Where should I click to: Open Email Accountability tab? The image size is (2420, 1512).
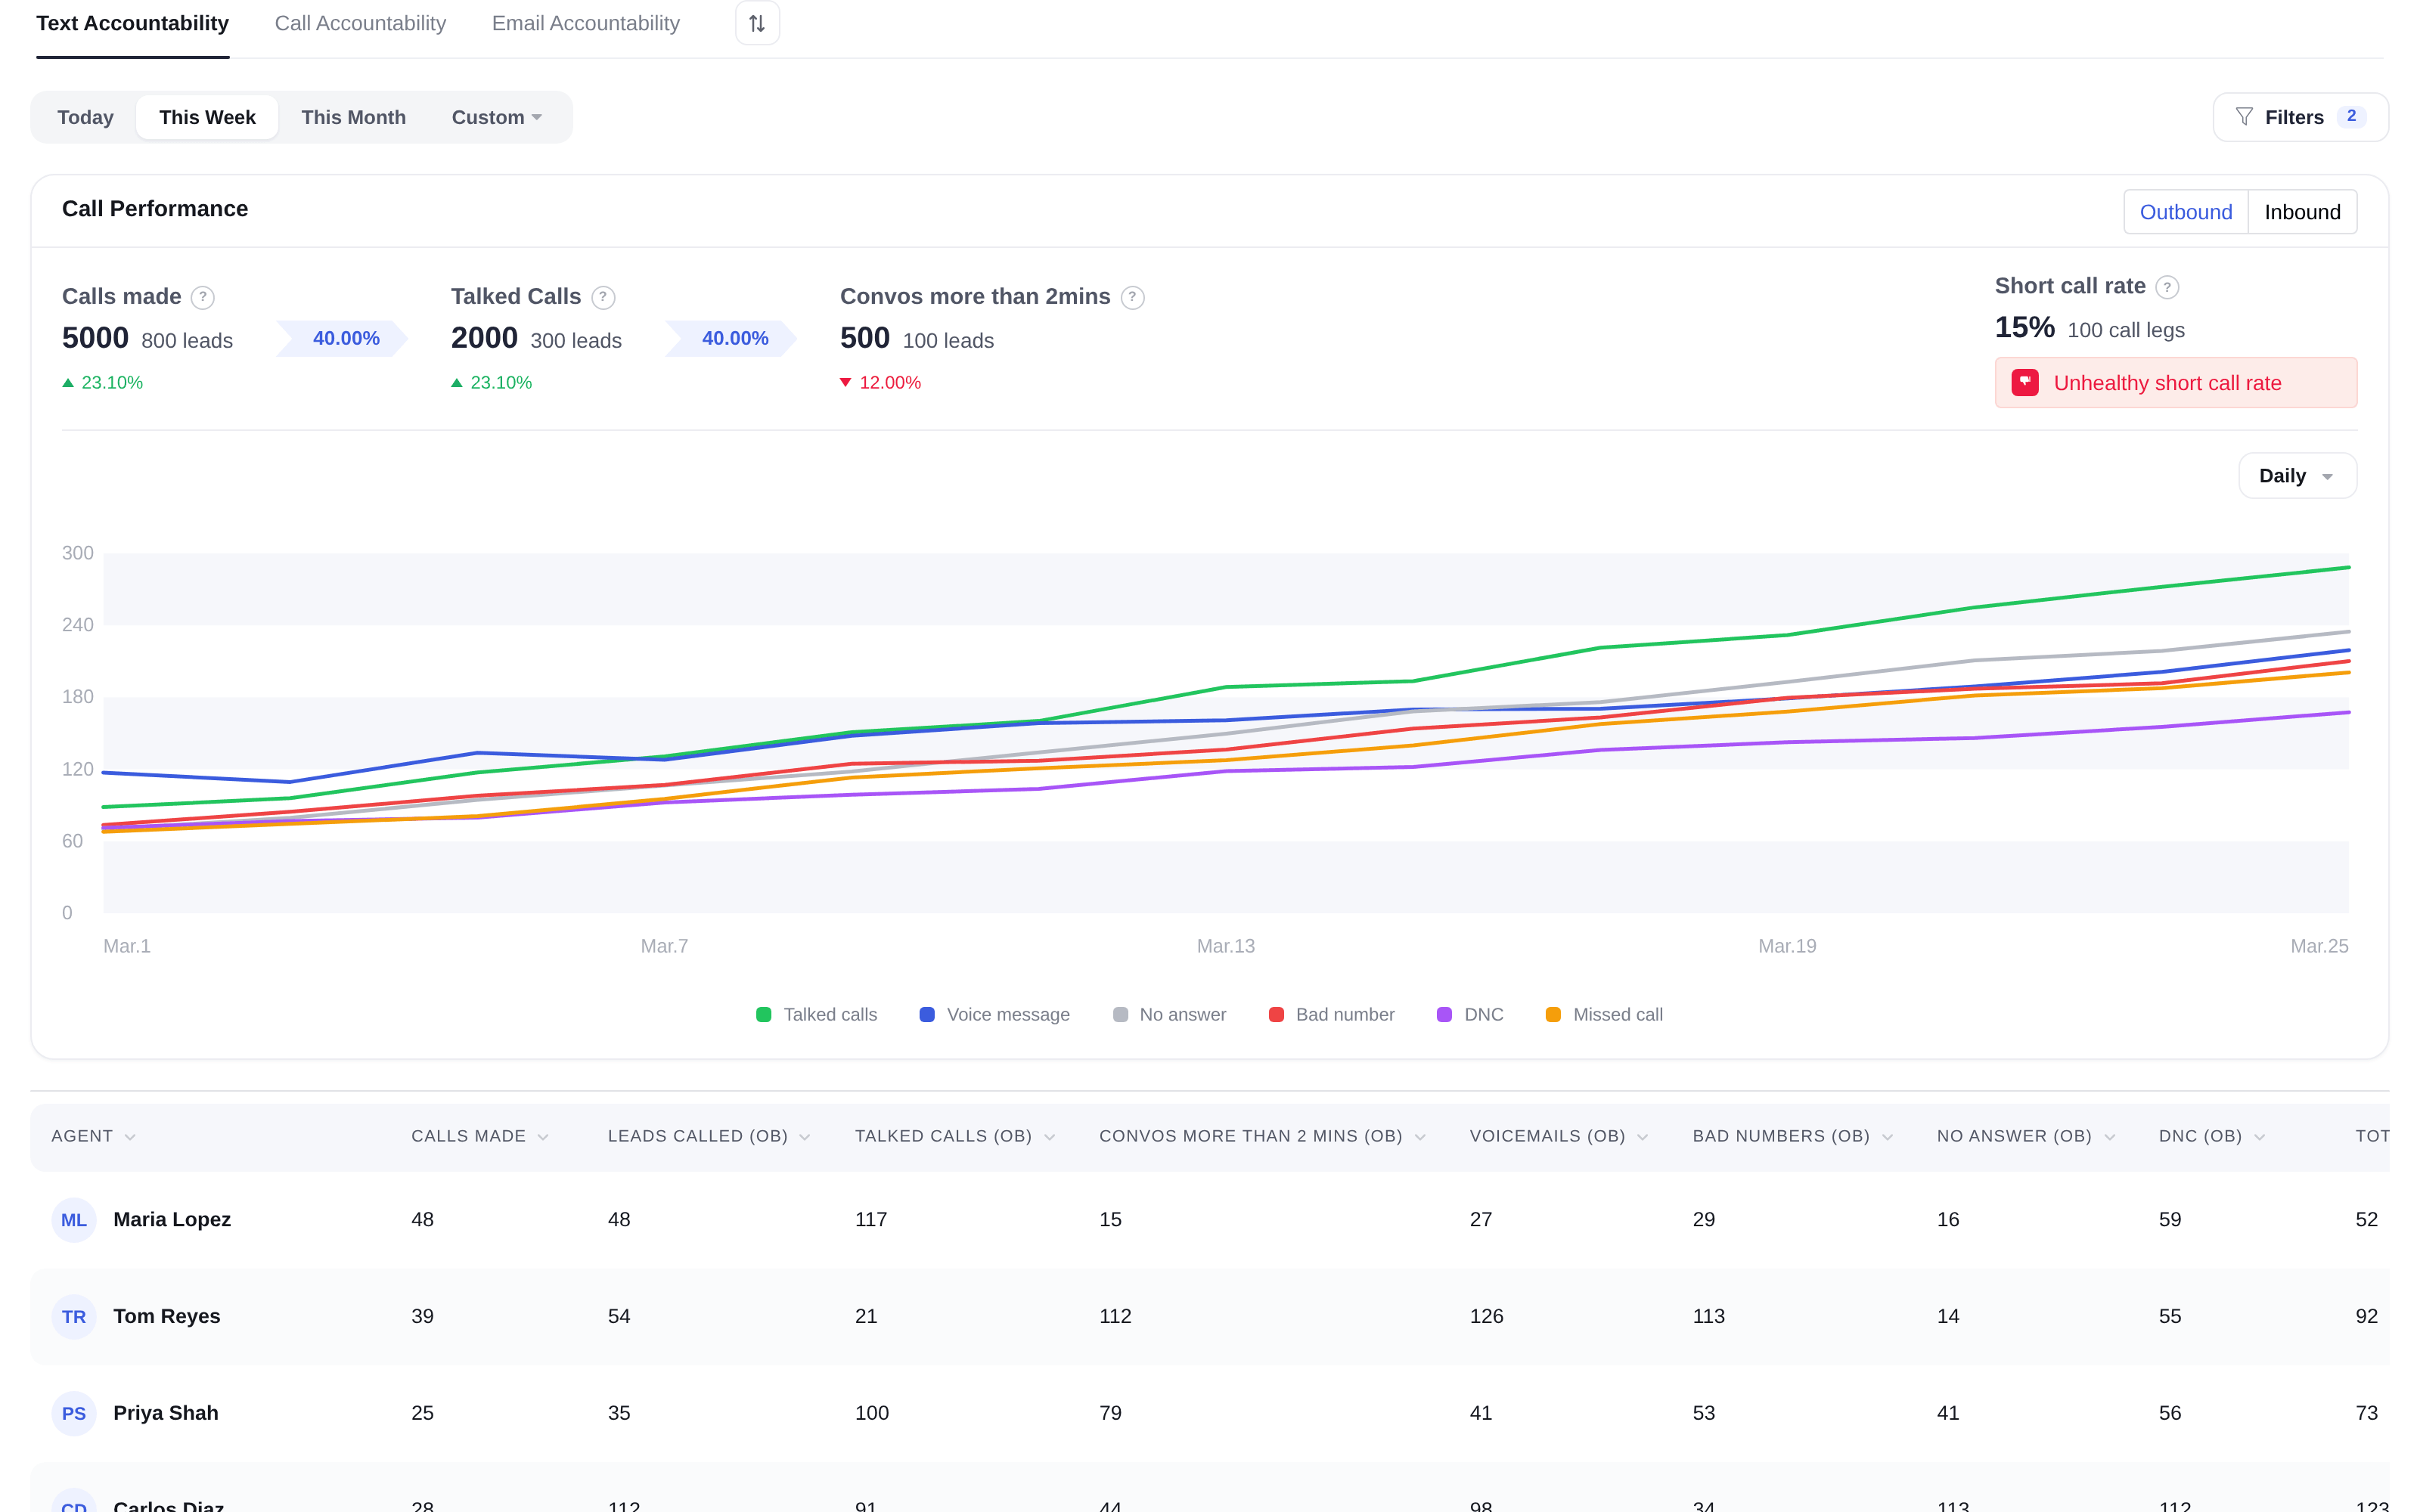[586, 23]
